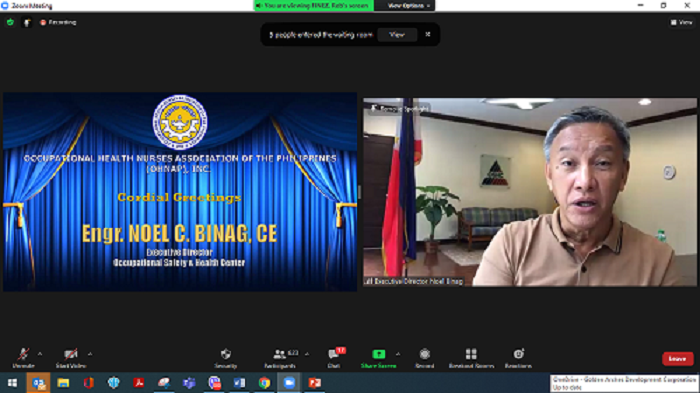Click the green Share Screen icon
Viewport: 700px width, 393px height.
(378, 354)
